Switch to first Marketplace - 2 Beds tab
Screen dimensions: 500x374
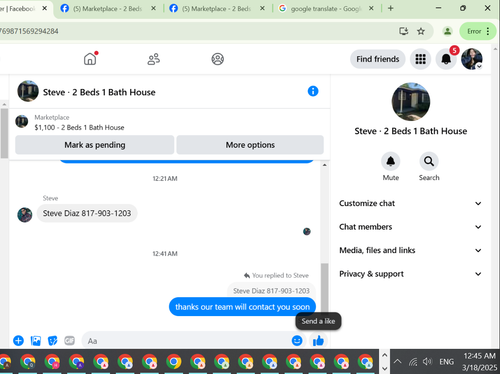pyautogui.click(x=108, y=9)
